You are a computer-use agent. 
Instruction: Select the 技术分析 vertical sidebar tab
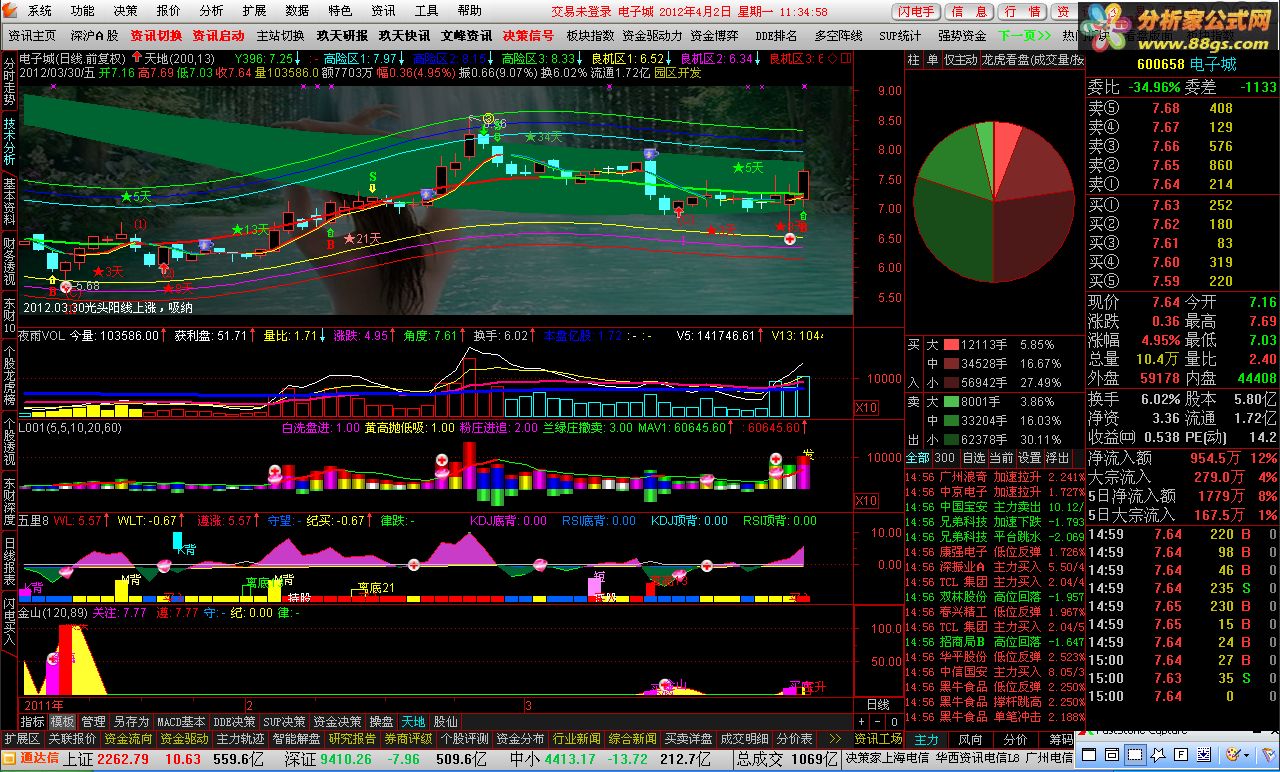click(x=9, y=140)
